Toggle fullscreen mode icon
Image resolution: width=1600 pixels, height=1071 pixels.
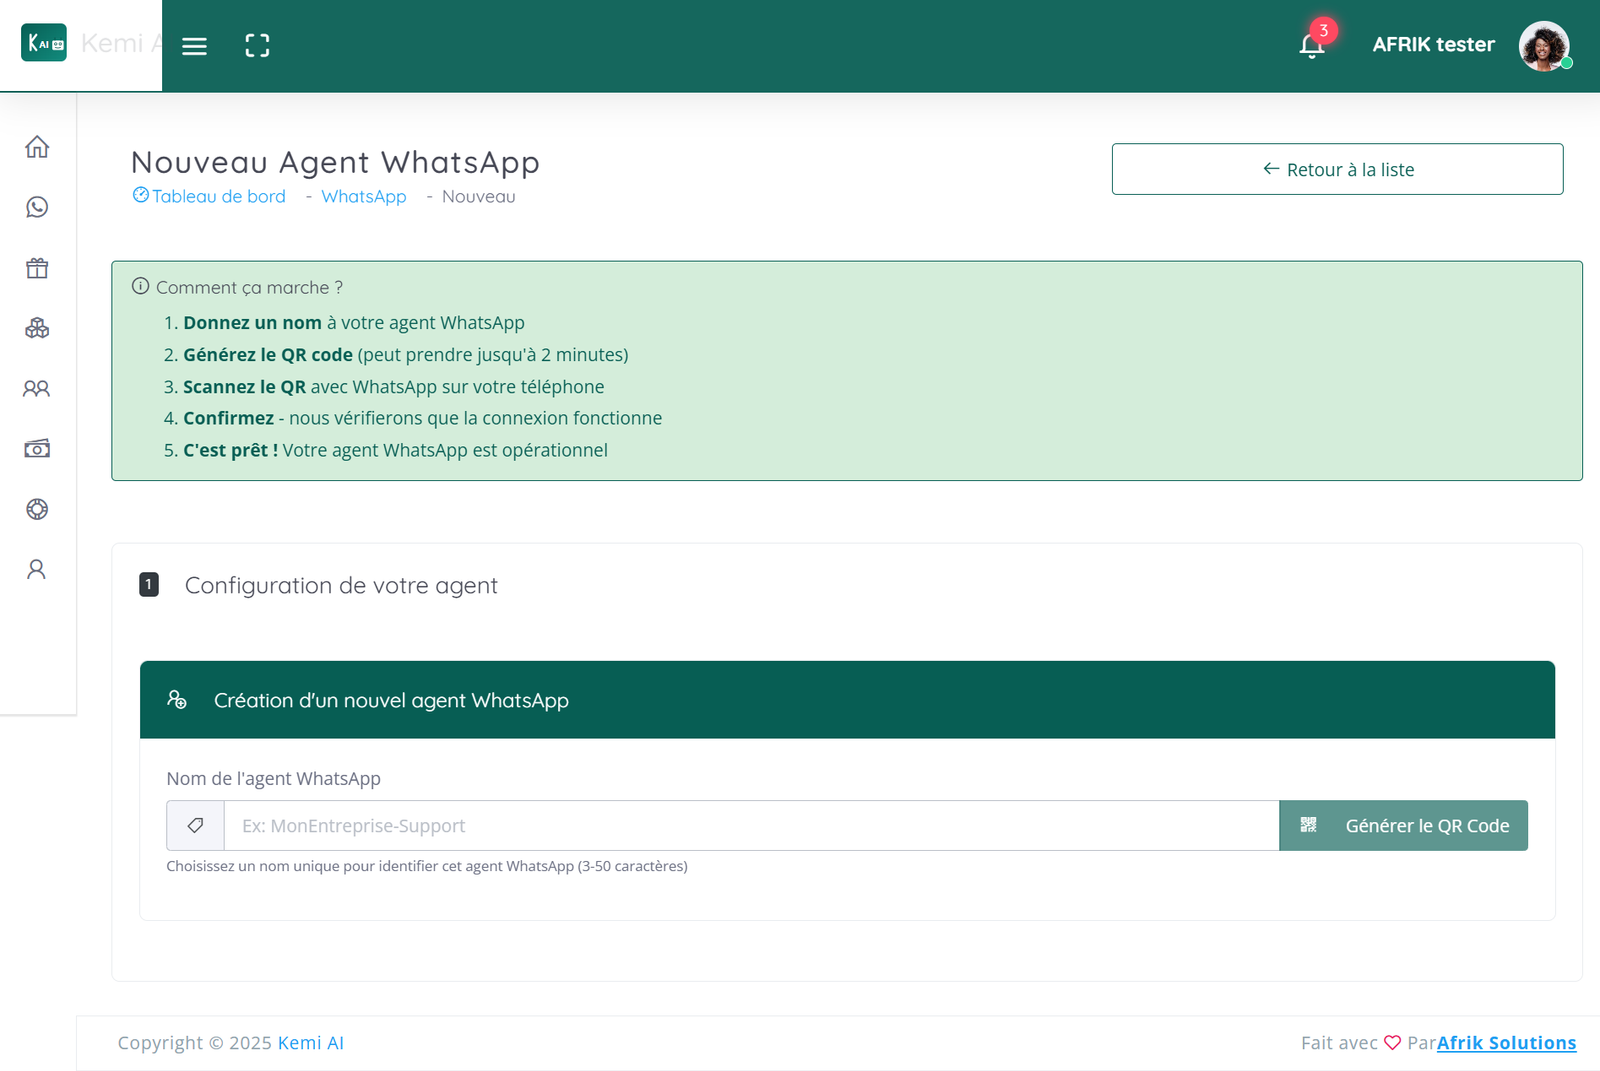tap(257, 46)
